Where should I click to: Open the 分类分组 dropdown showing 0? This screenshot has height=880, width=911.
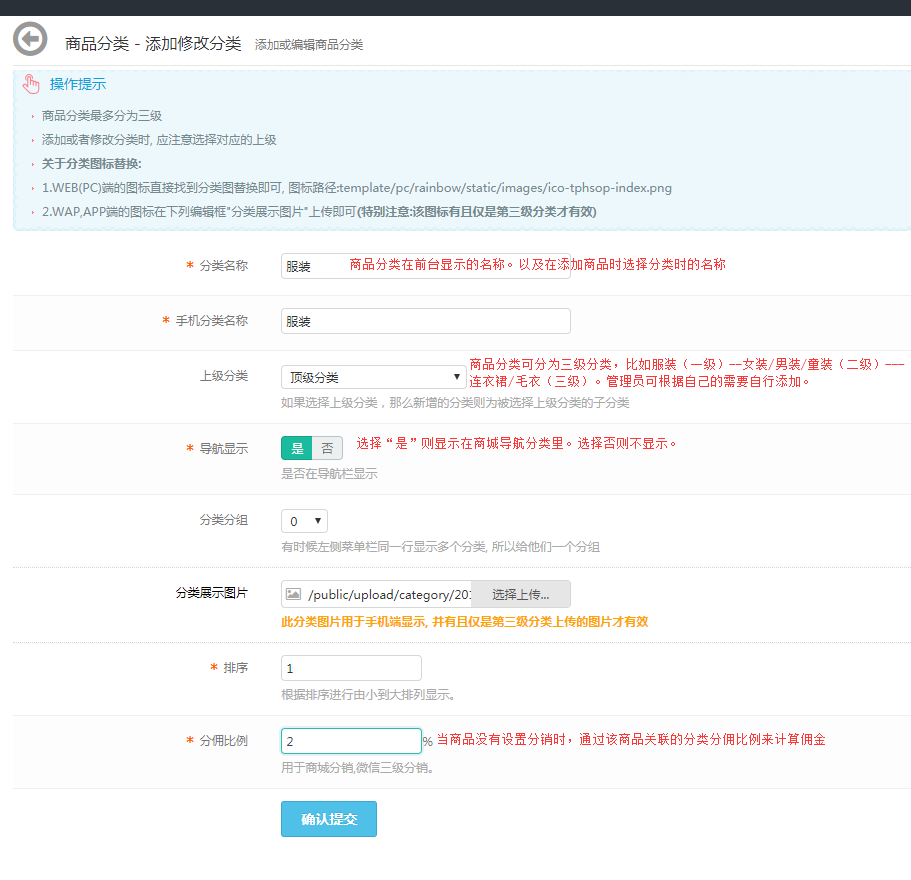[x=303, y=520]
